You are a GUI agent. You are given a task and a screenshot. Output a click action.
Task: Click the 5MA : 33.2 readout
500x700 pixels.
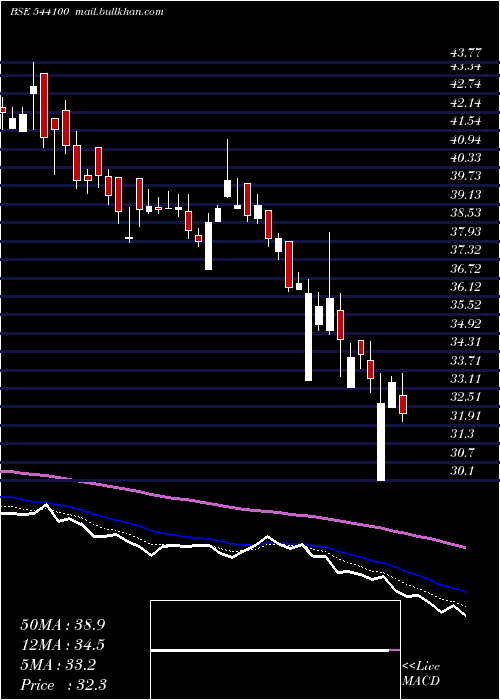58,665
